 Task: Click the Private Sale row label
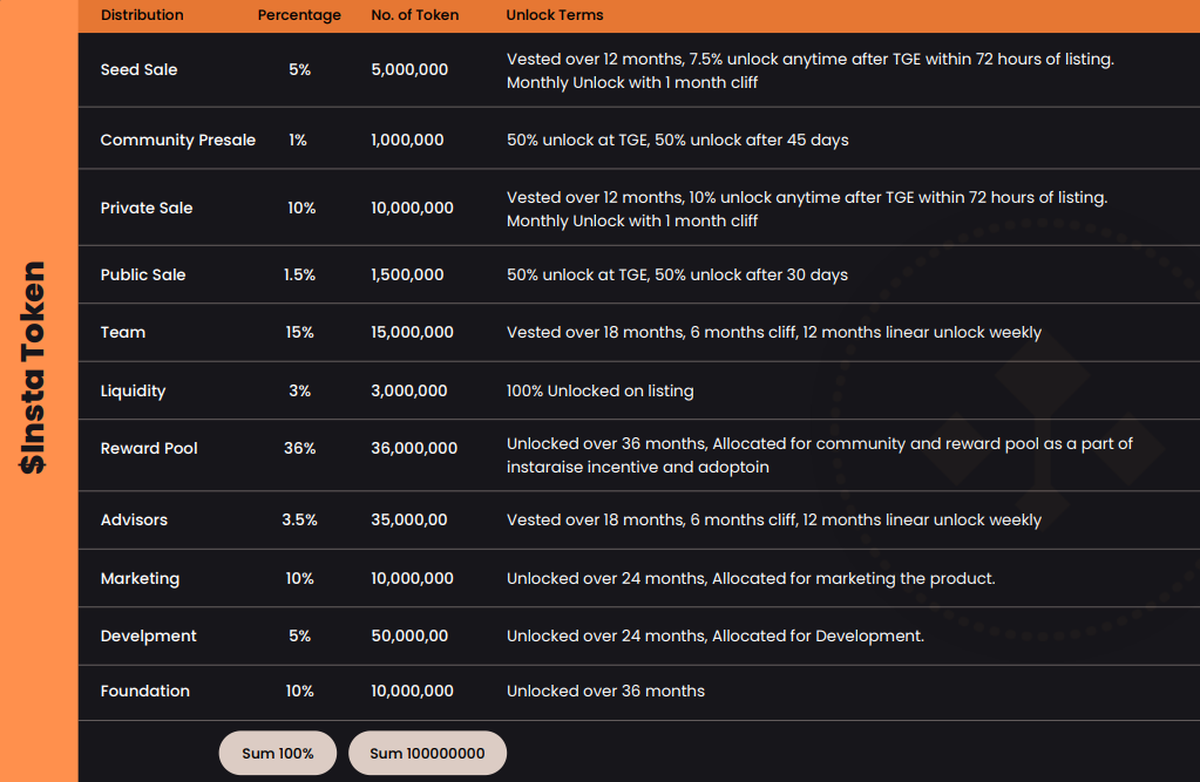[146, 208]
